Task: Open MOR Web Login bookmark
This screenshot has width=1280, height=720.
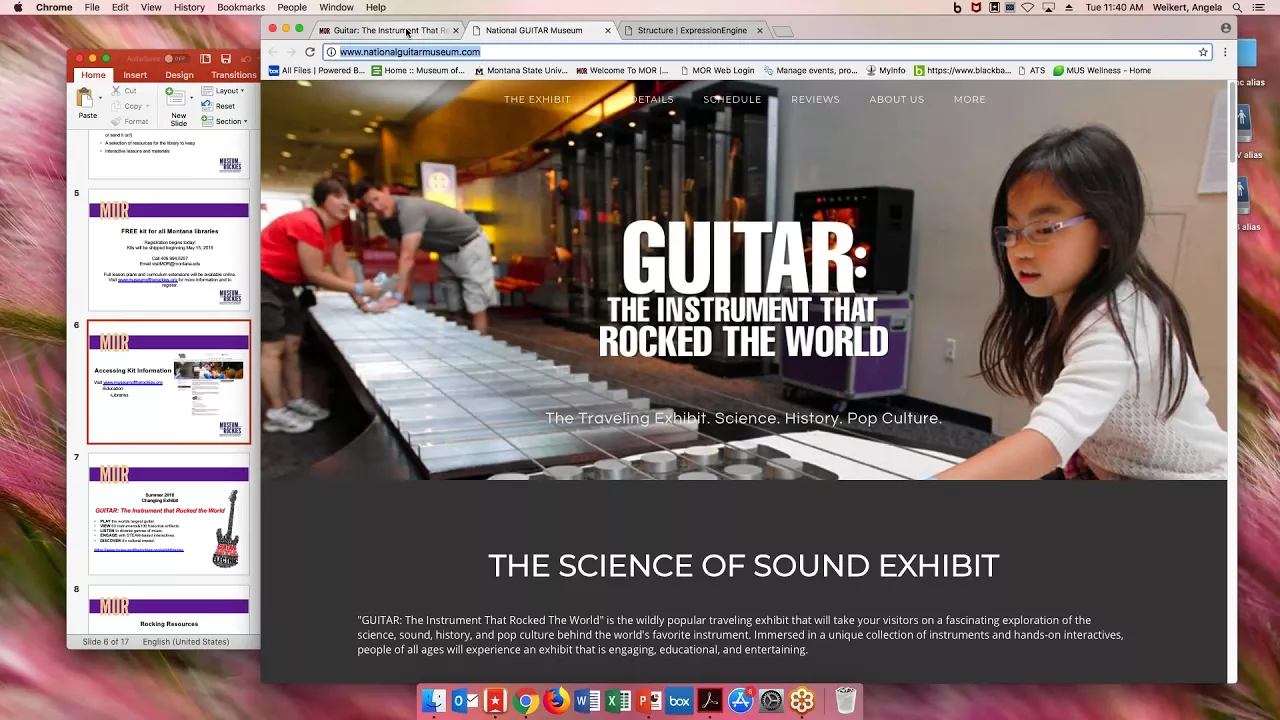Action: (x=717, y=70)
